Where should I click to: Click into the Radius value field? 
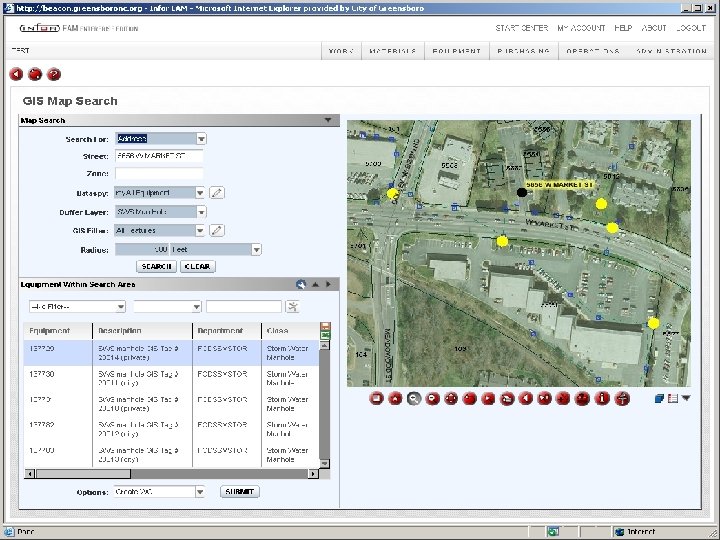141,249
